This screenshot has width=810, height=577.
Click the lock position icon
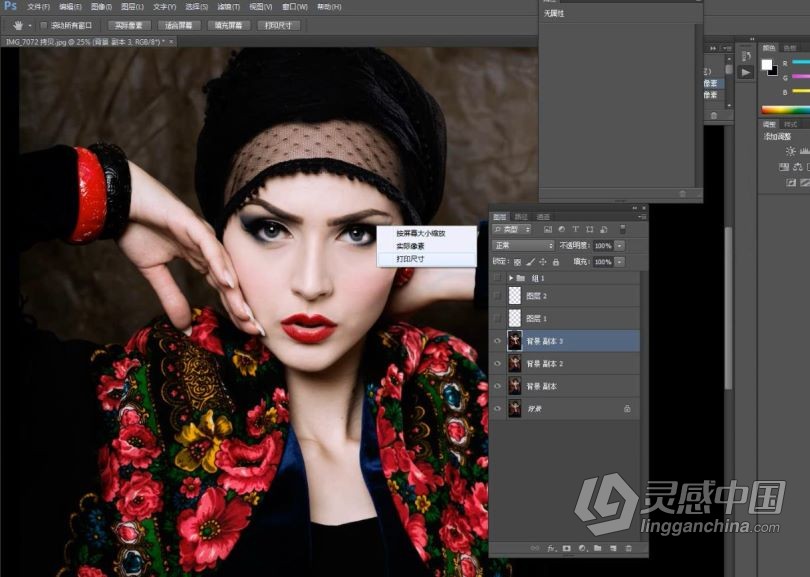pos(543,262)
